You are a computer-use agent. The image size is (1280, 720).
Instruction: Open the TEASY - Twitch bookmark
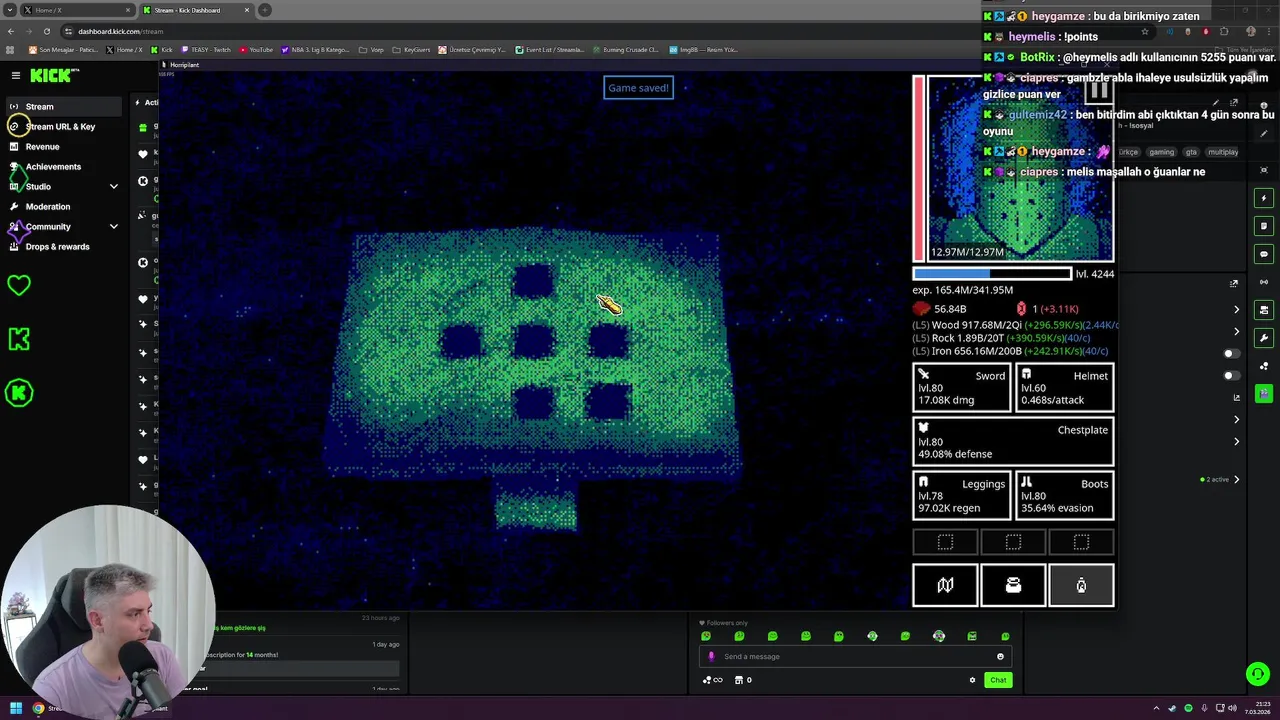(x=204, y=49)
